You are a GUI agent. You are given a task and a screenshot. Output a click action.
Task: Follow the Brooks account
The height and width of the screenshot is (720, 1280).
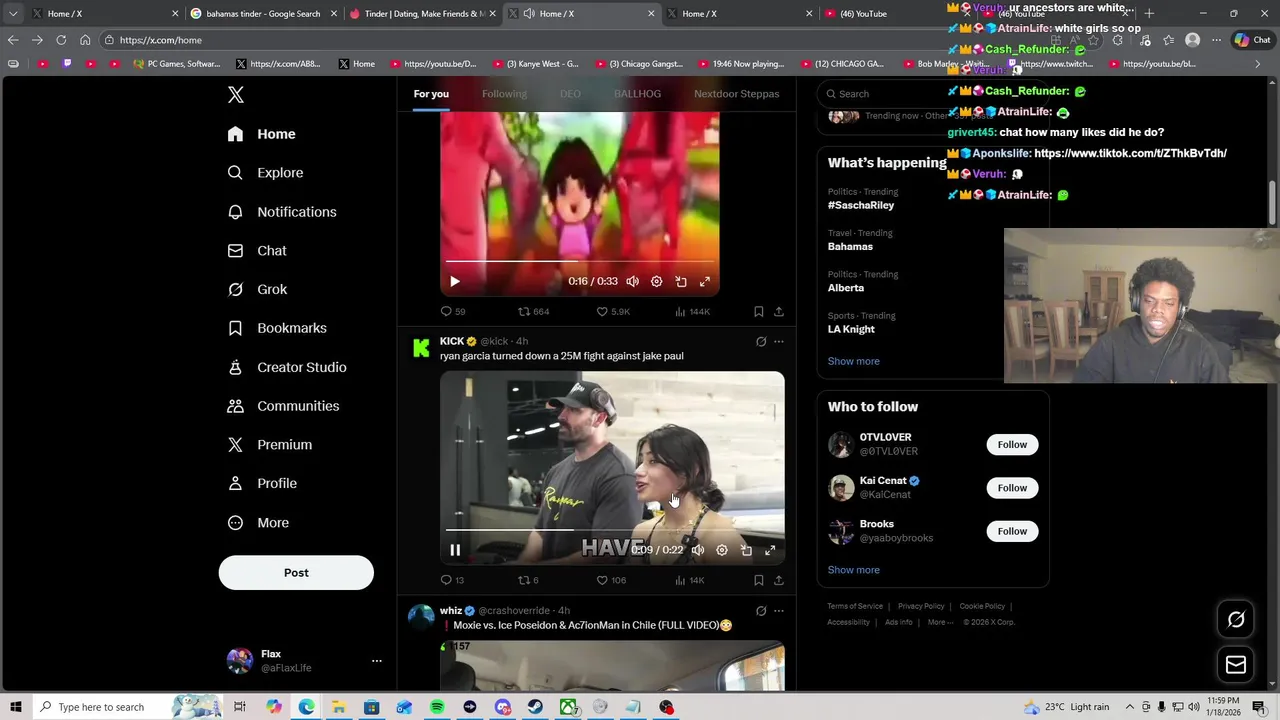1012,531
